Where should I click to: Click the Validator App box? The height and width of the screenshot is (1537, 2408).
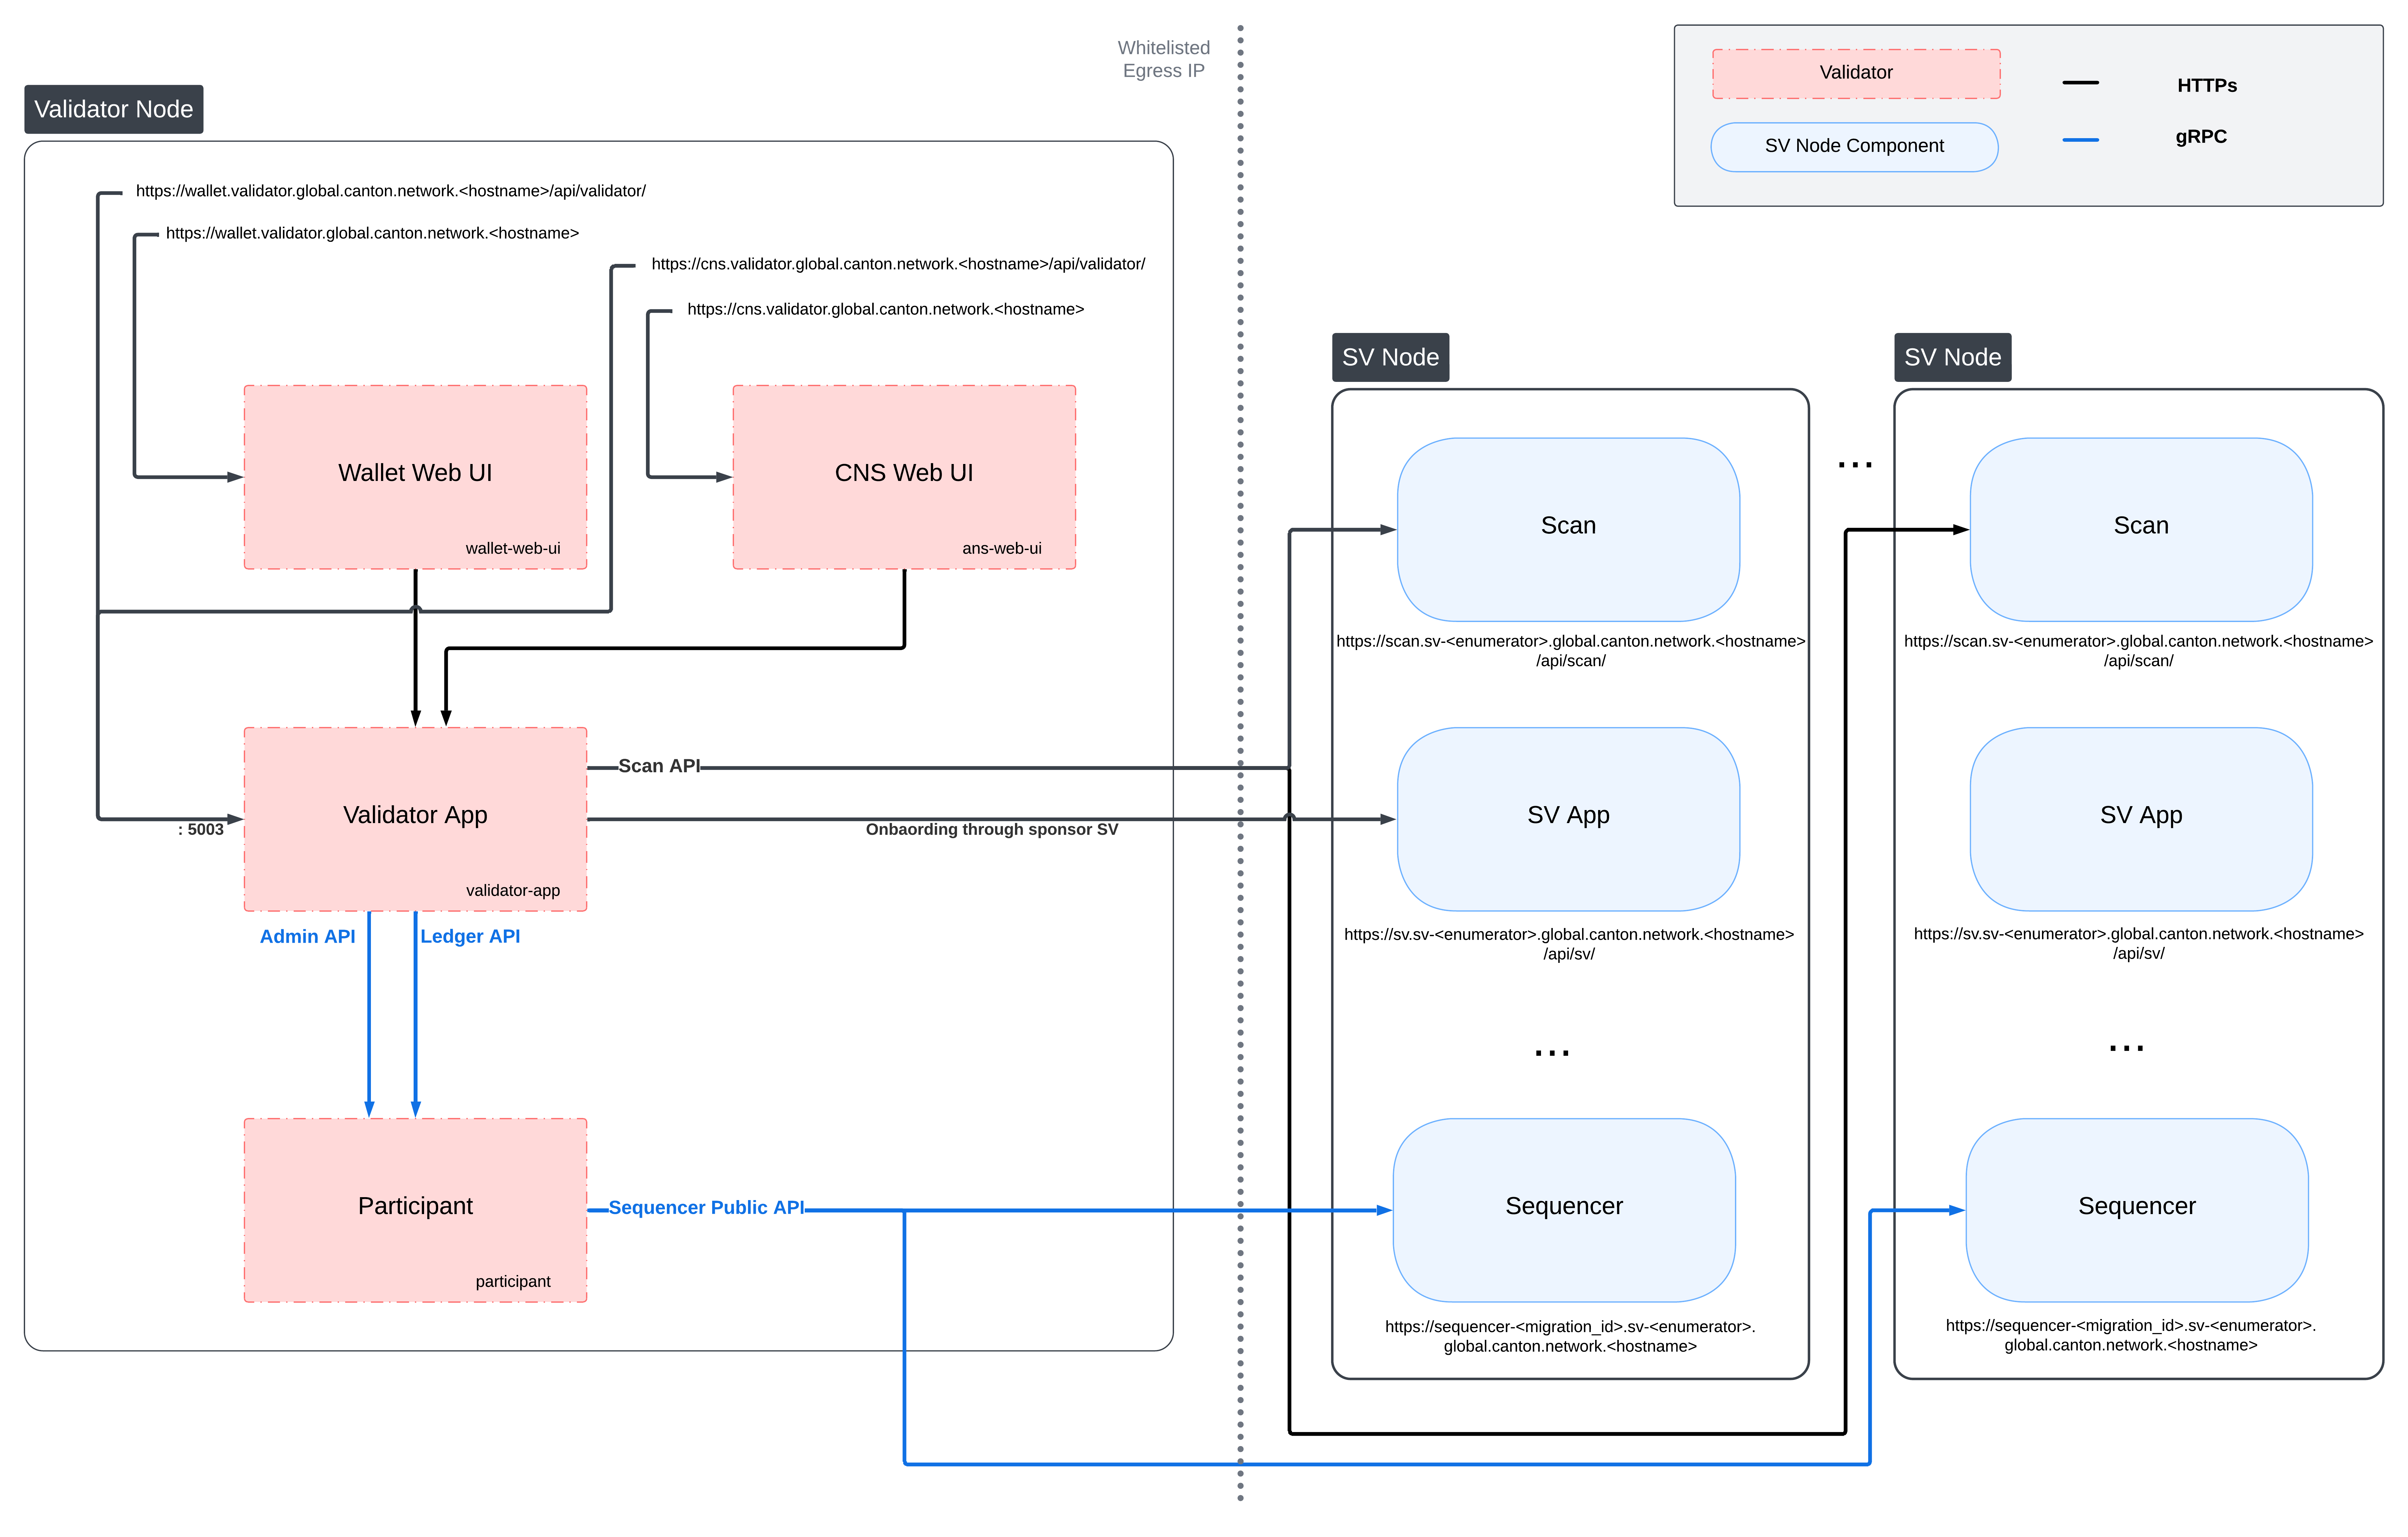coord(415,815)
